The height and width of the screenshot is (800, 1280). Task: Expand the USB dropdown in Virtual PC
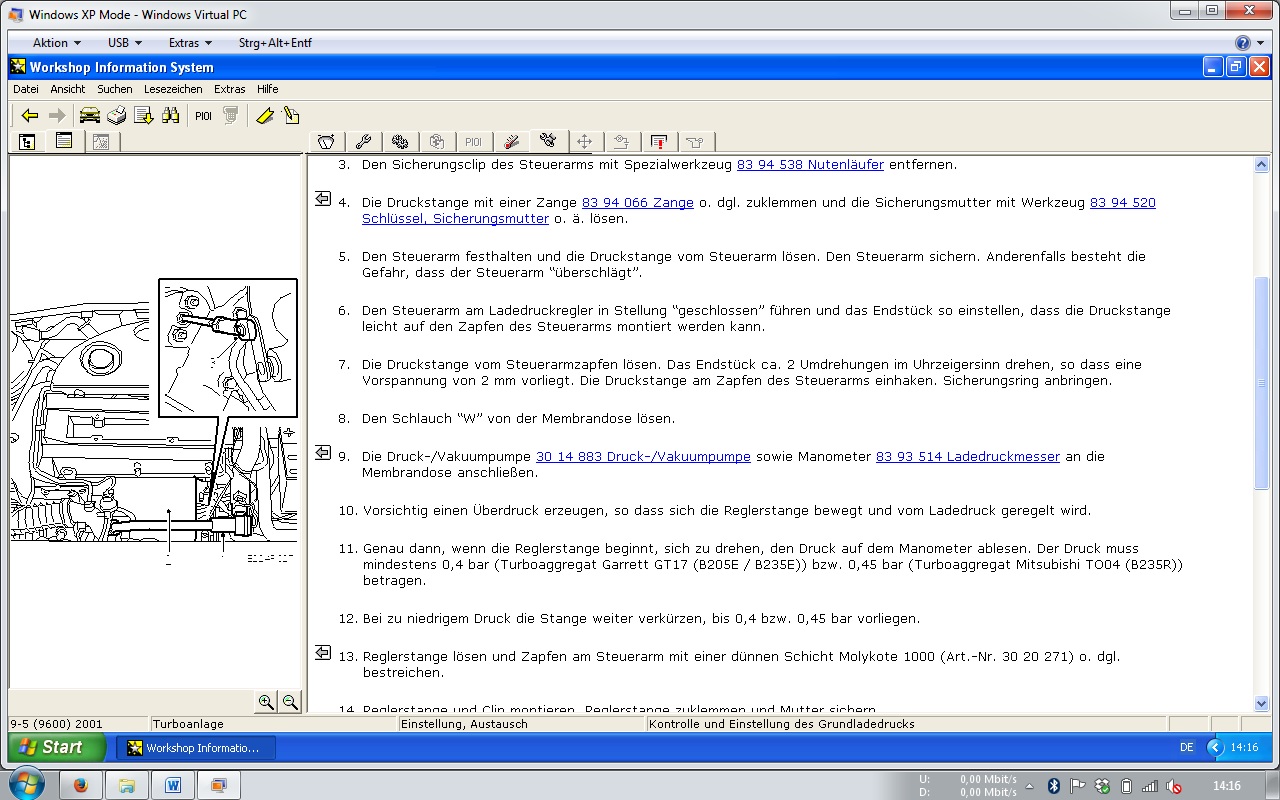click(125, 43)
